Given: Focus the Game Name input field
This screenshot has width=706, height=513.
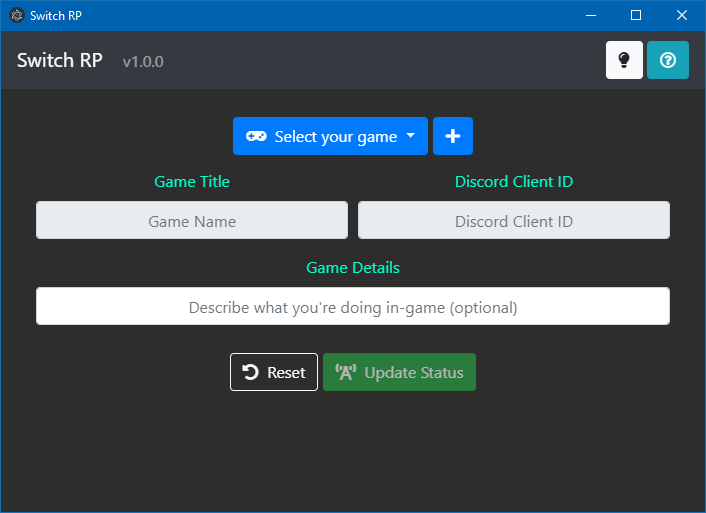Looking at the screenshot, I should 192,220.
